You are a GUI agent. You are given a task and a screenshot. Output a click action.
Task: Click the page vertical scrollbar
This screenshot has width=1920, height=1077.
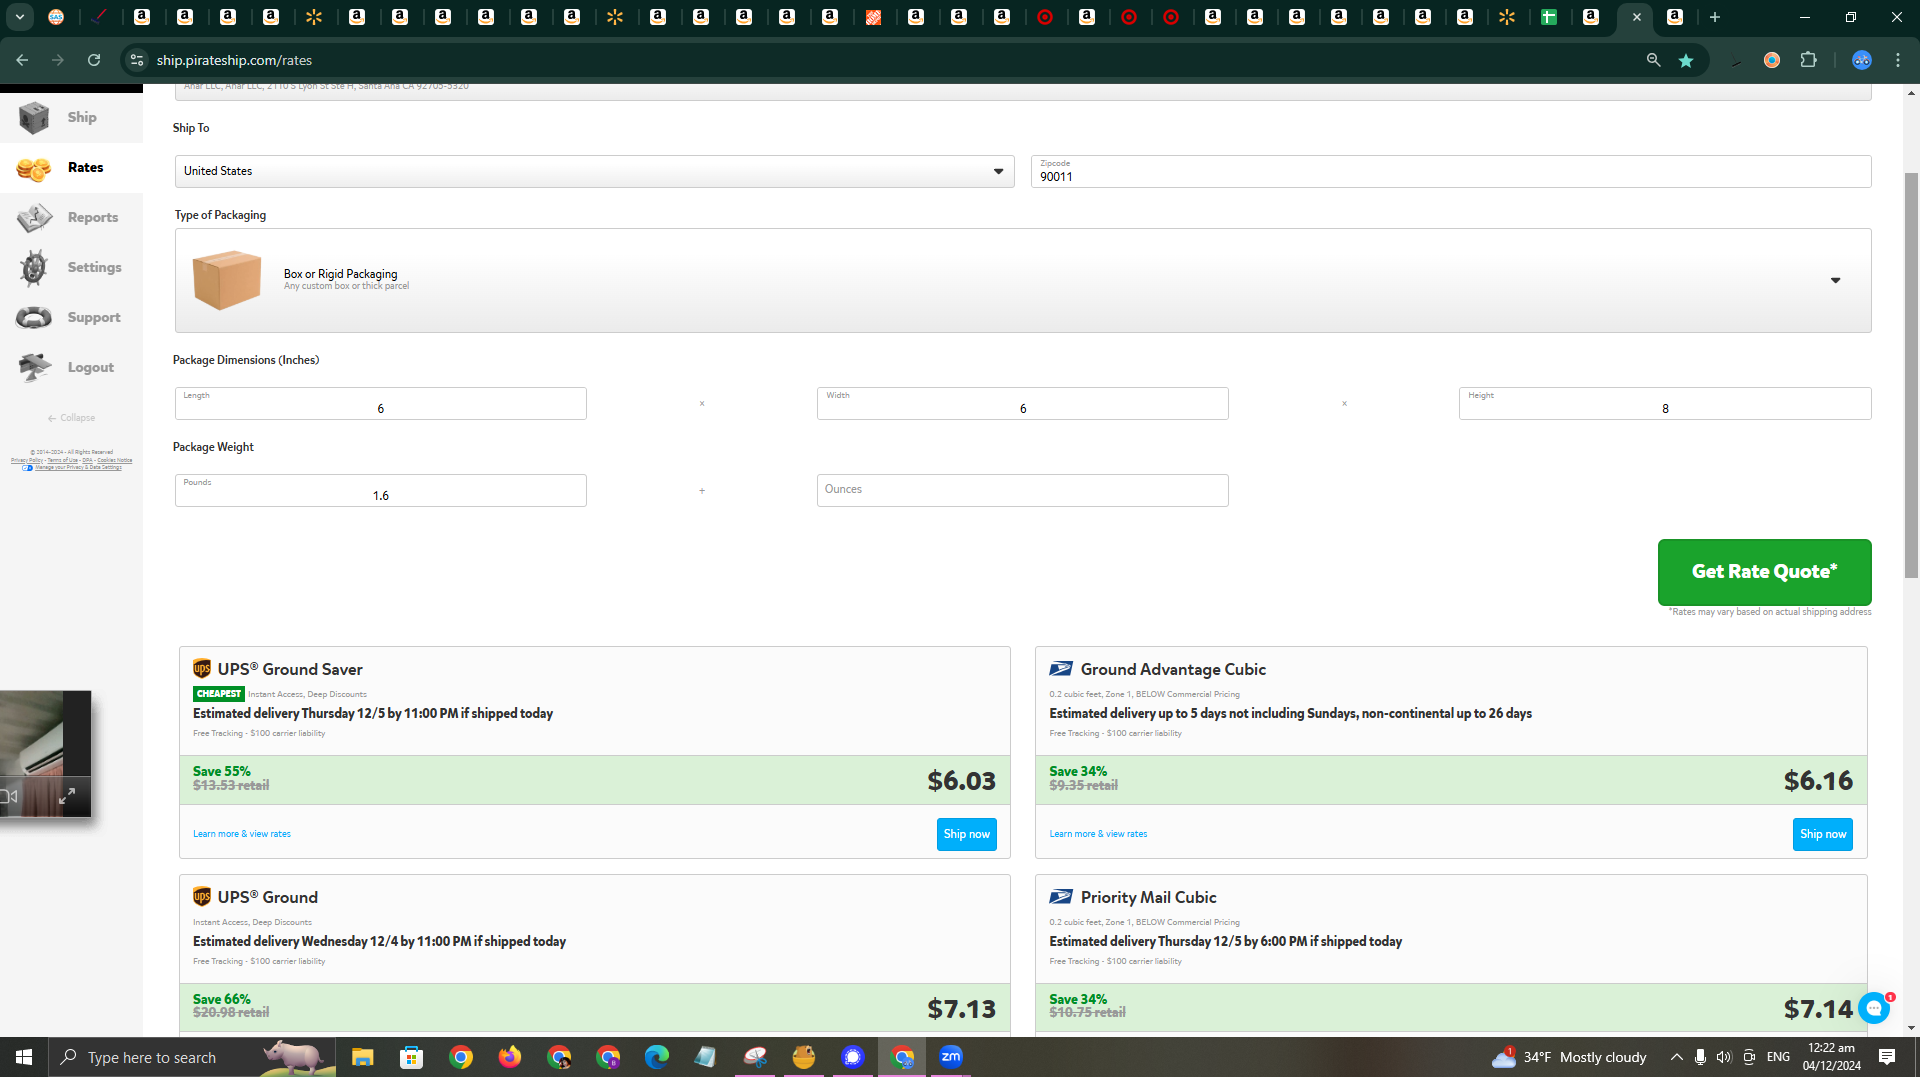[x=1911, y=375]
